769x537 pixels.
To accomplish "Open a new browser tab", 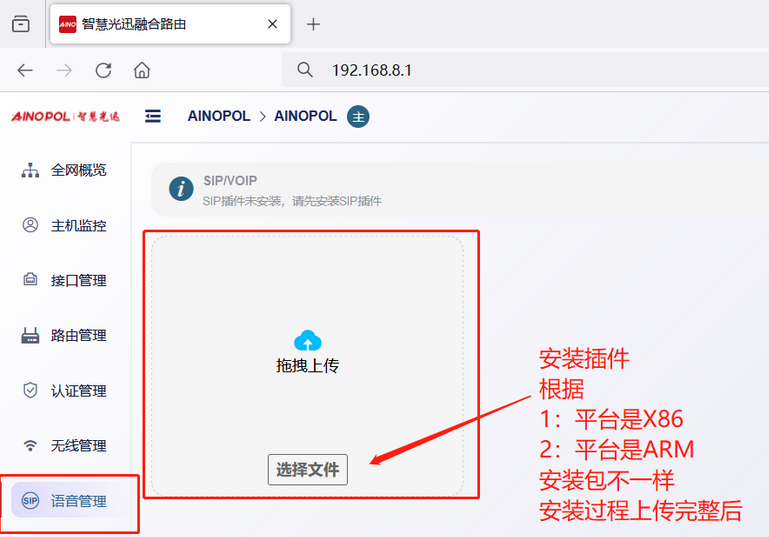I will [313, 24].
